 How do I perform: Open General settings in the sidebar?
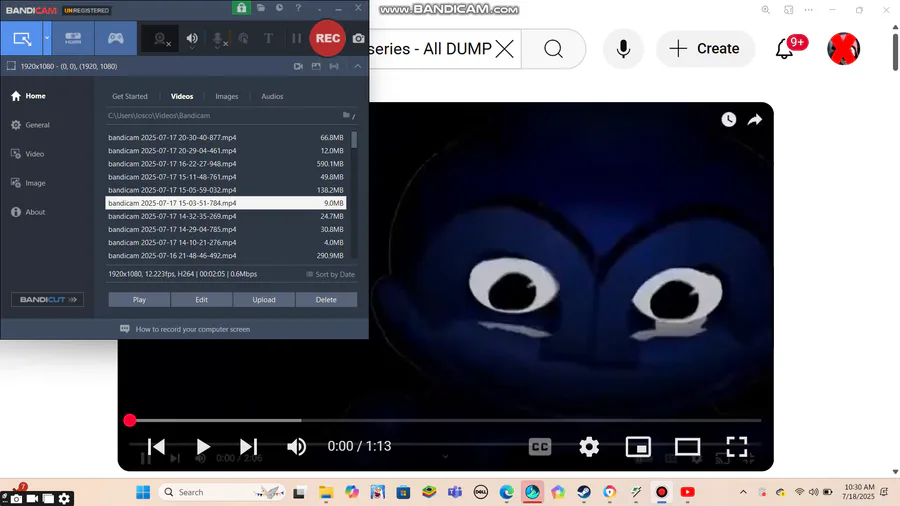click(x=30, y=125)
